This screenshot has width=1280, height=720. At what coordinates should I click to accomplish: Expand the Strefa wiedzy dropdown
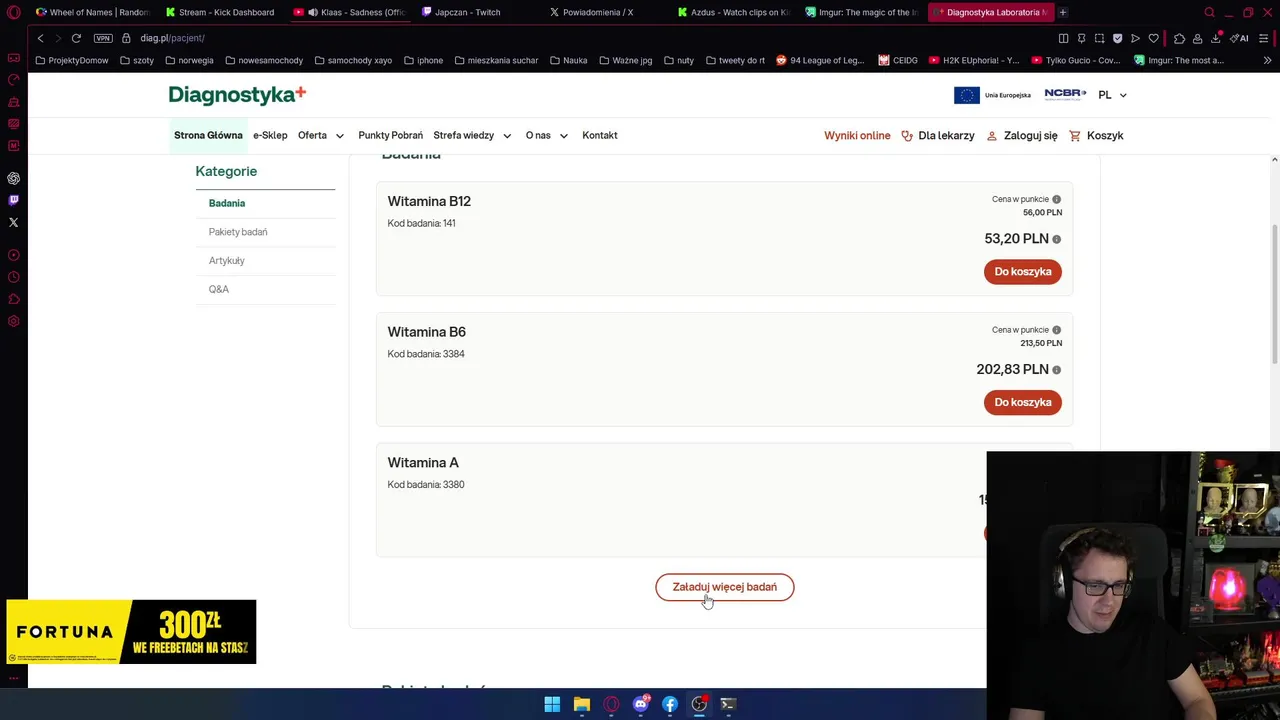472,135
